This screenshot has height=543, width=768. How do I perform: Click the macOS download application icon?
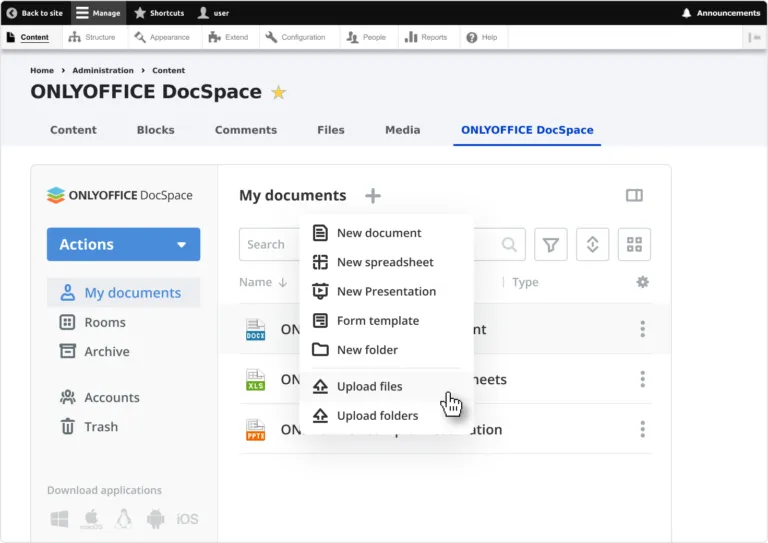92,519
